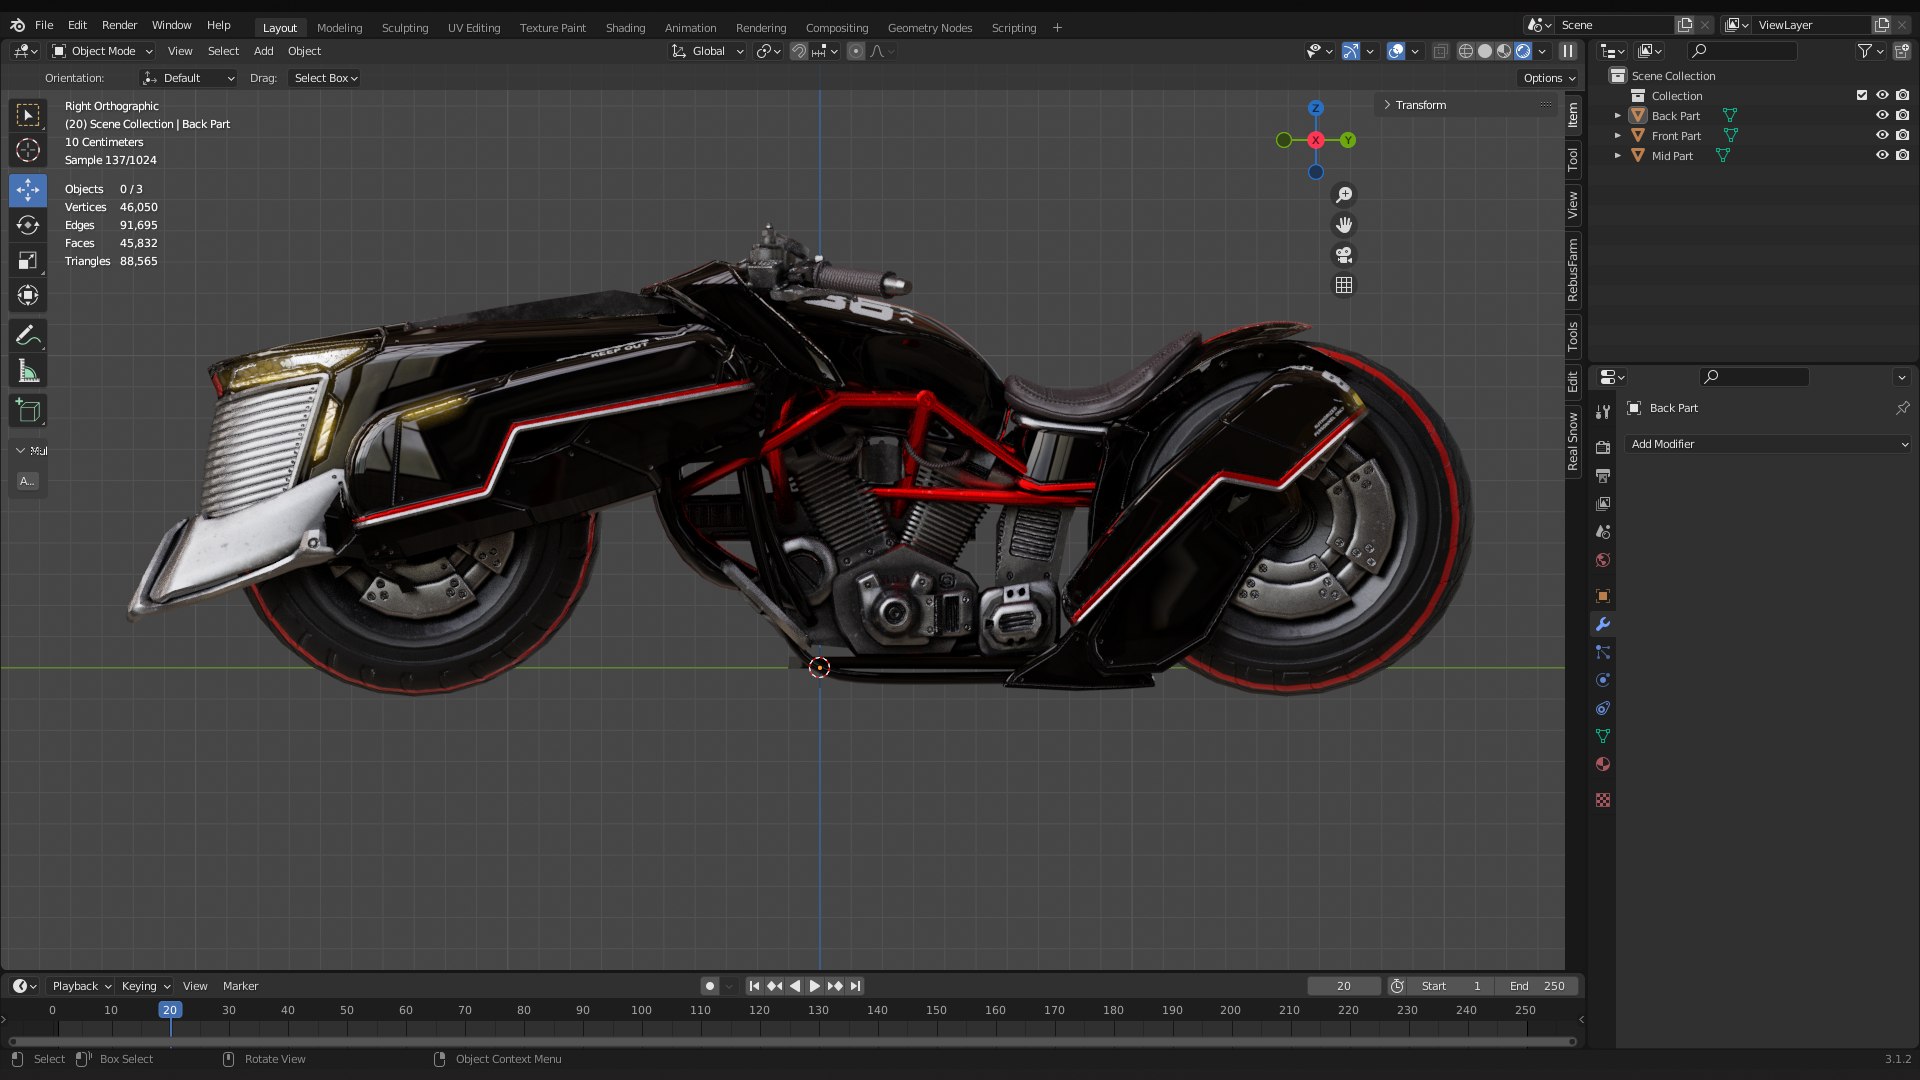Pick the Scale tool
This screenshot has height=1080, width=1920.
28,260
